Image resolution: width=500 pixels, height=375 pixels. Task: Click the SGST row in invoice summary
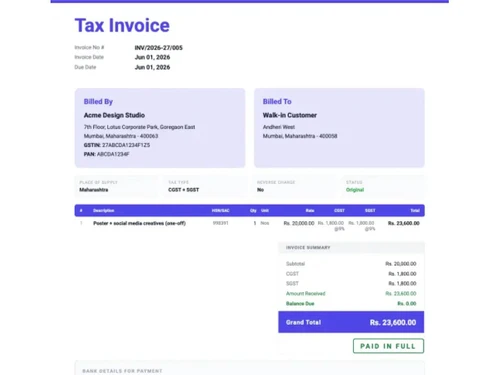tap(351, 284)
